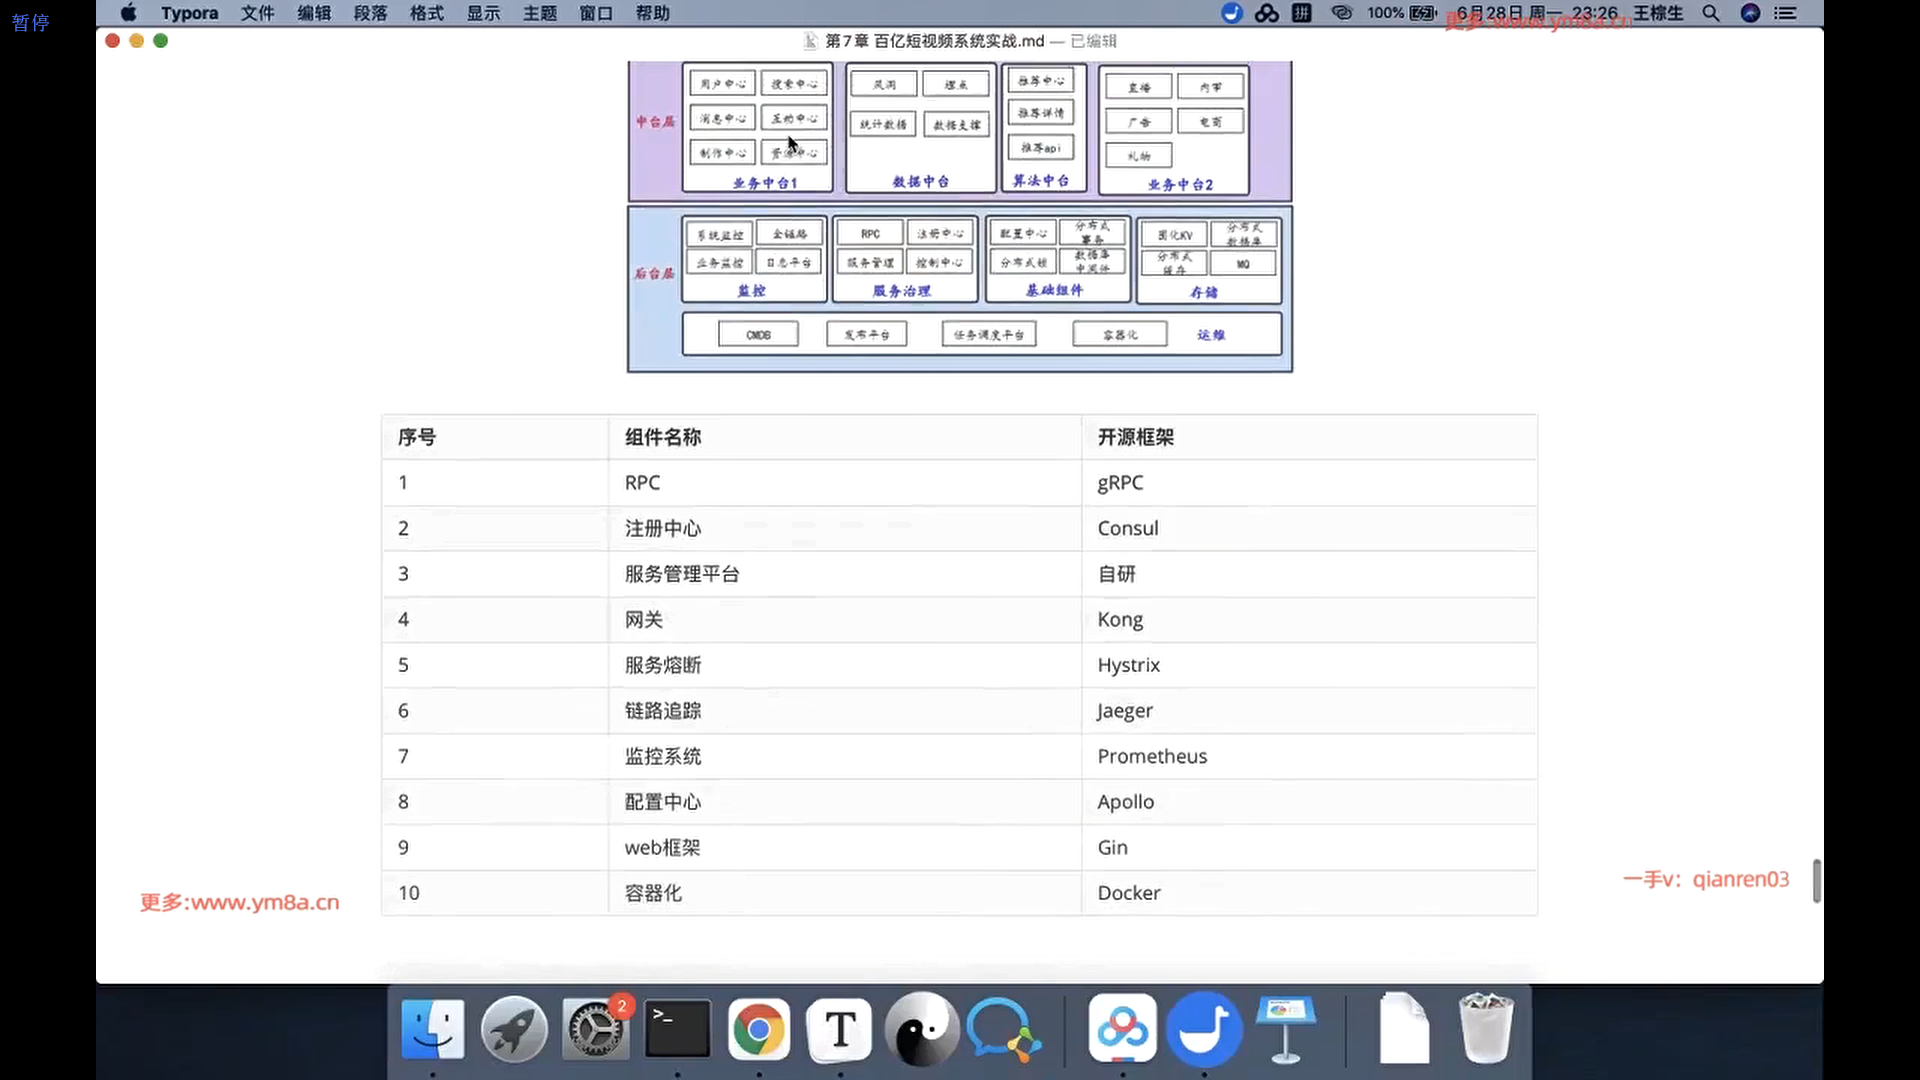Open Notification Center list icon
This screenshot has width=1920, height=1080.
point(1785,13)
